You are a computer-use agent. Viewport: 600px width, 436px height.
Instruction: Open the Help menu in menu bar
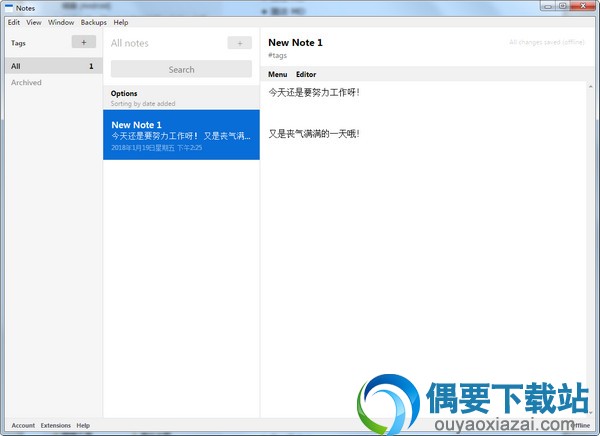click(x=121, y=22)
